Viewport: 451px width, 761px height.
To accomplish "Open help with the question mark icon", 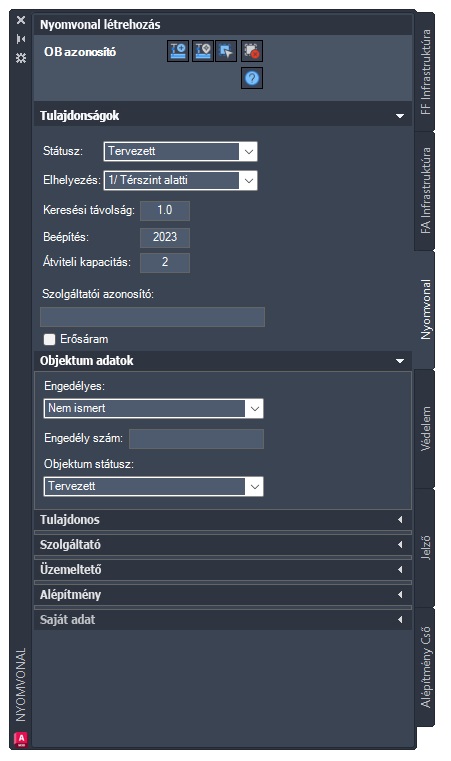I will point(251,78).
